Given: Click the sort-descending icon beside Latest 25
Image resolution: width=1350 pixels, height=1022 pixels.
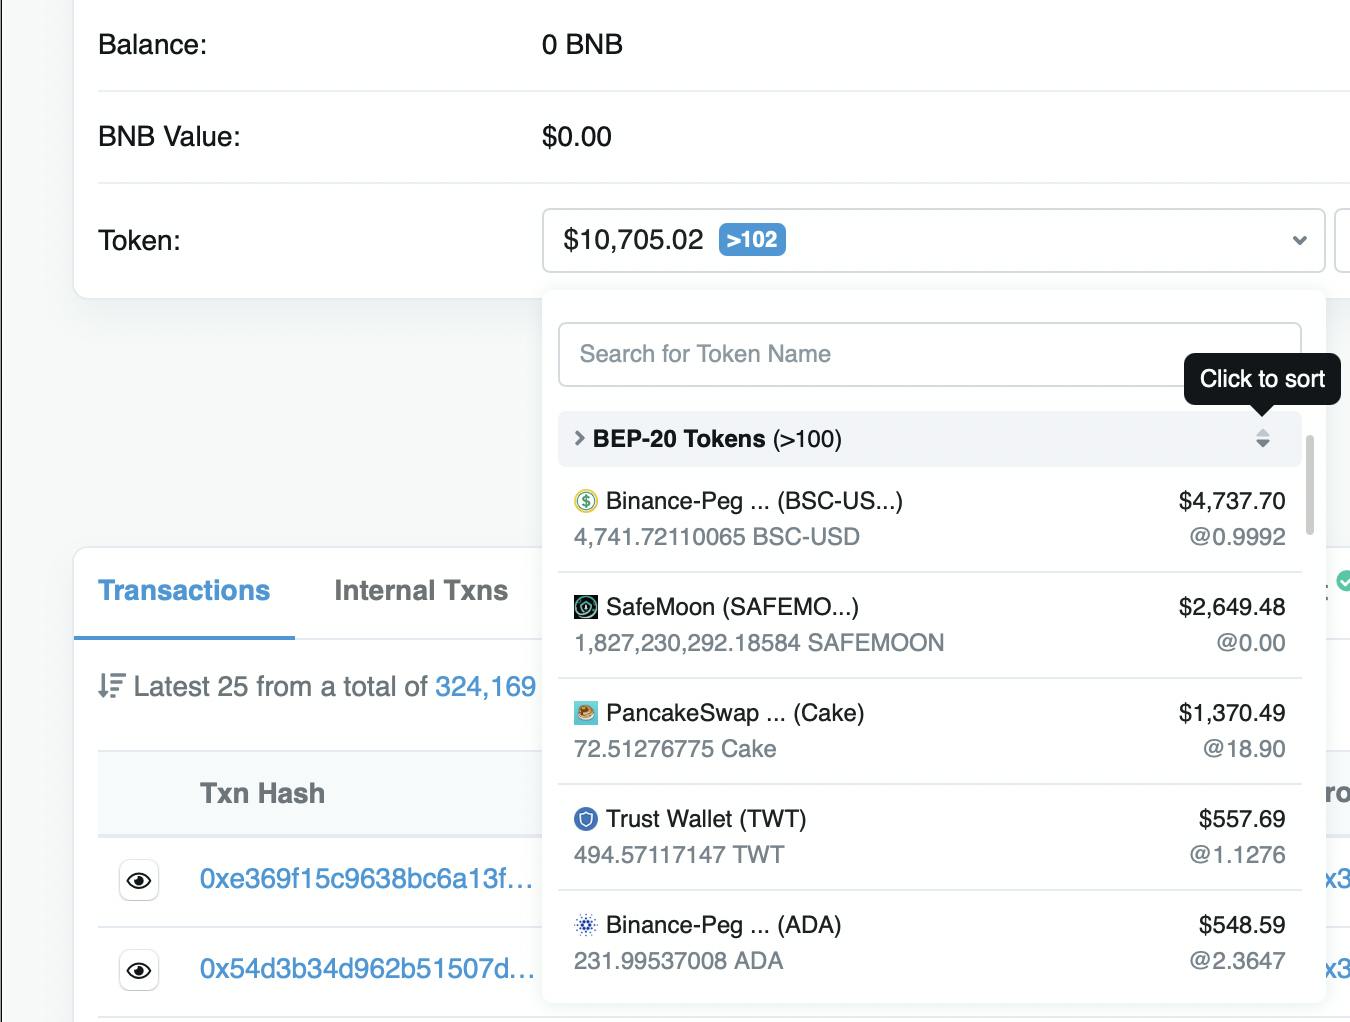Looking at the screenshot, I should 111,687.
